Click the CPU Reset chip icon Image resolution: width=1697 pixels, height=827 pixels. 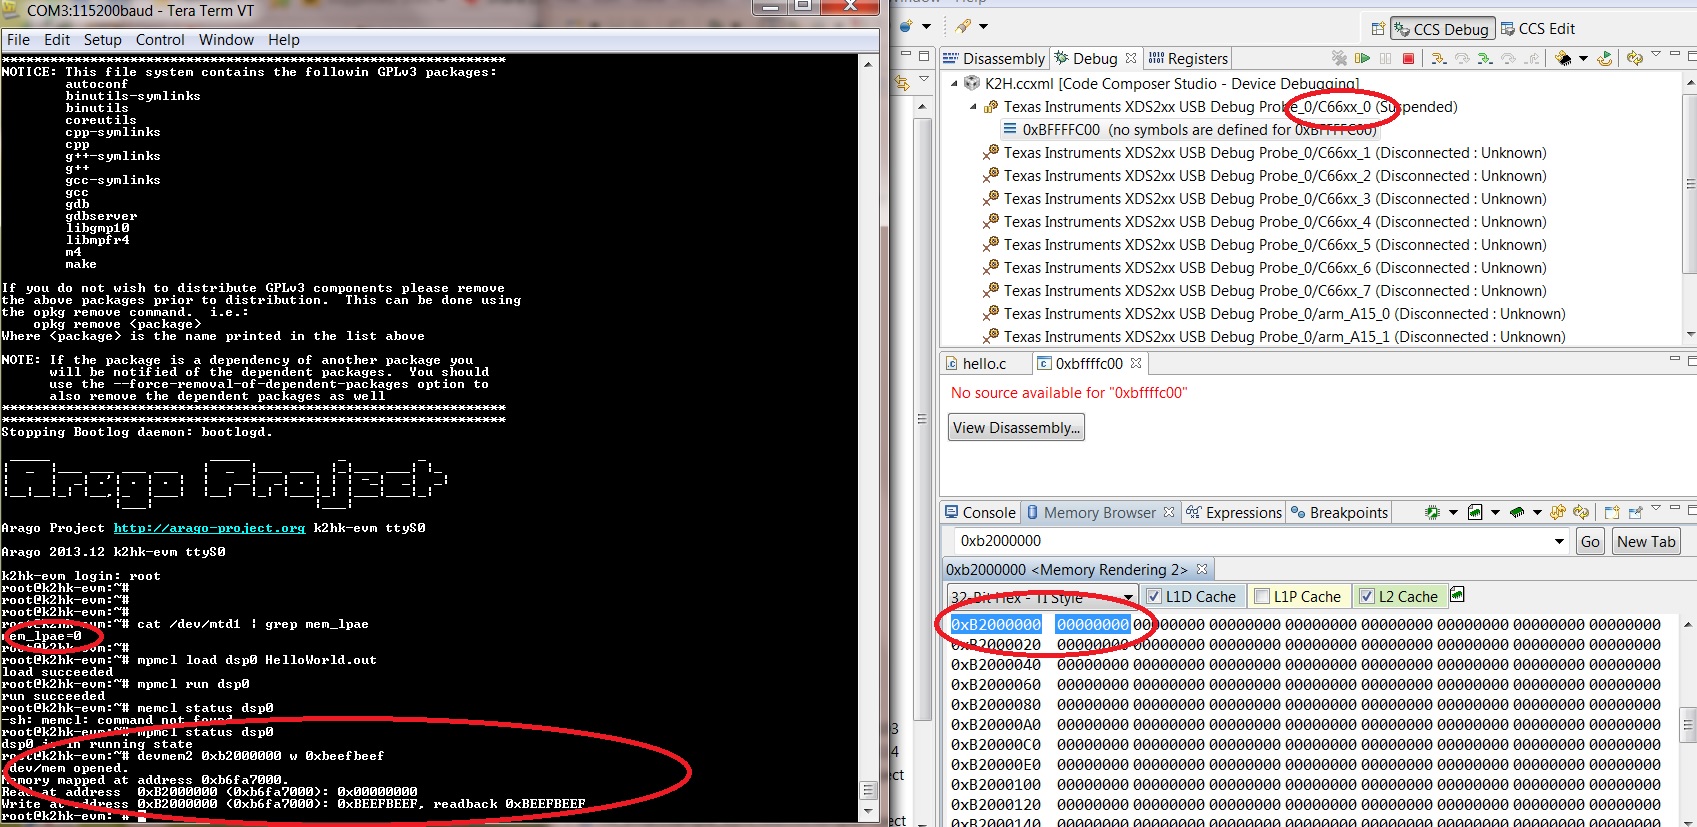point(1563,58)
